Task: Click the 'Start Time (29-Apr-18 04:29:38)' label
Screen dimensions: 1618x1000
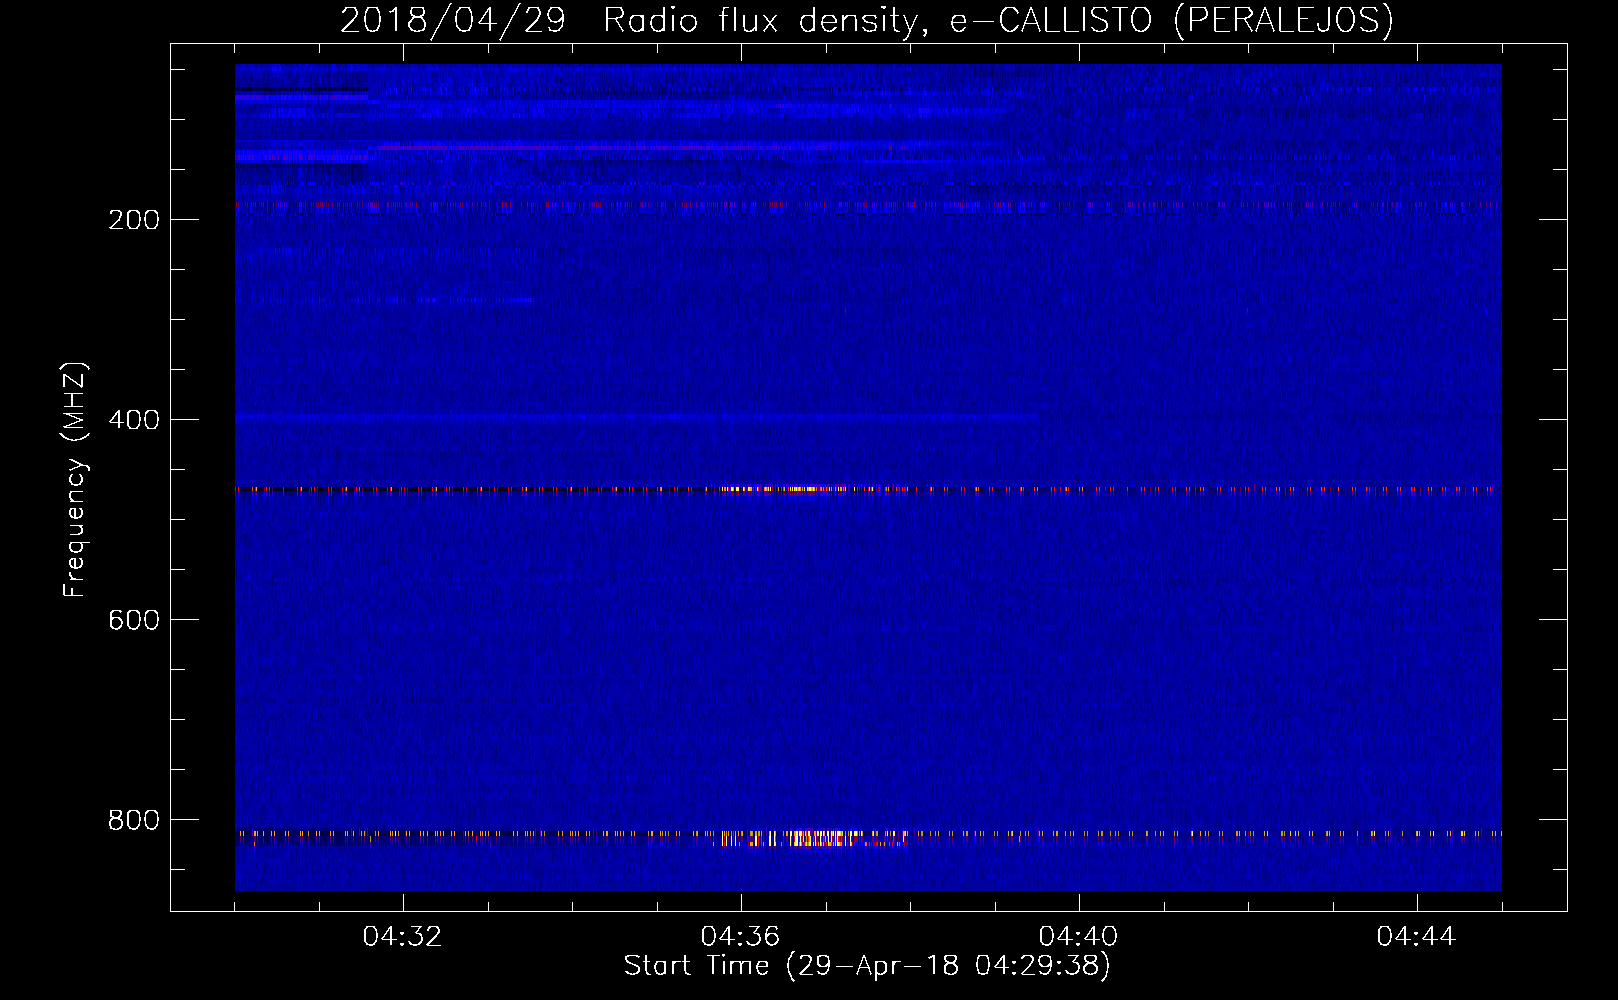Action: [x=867, y=966]
